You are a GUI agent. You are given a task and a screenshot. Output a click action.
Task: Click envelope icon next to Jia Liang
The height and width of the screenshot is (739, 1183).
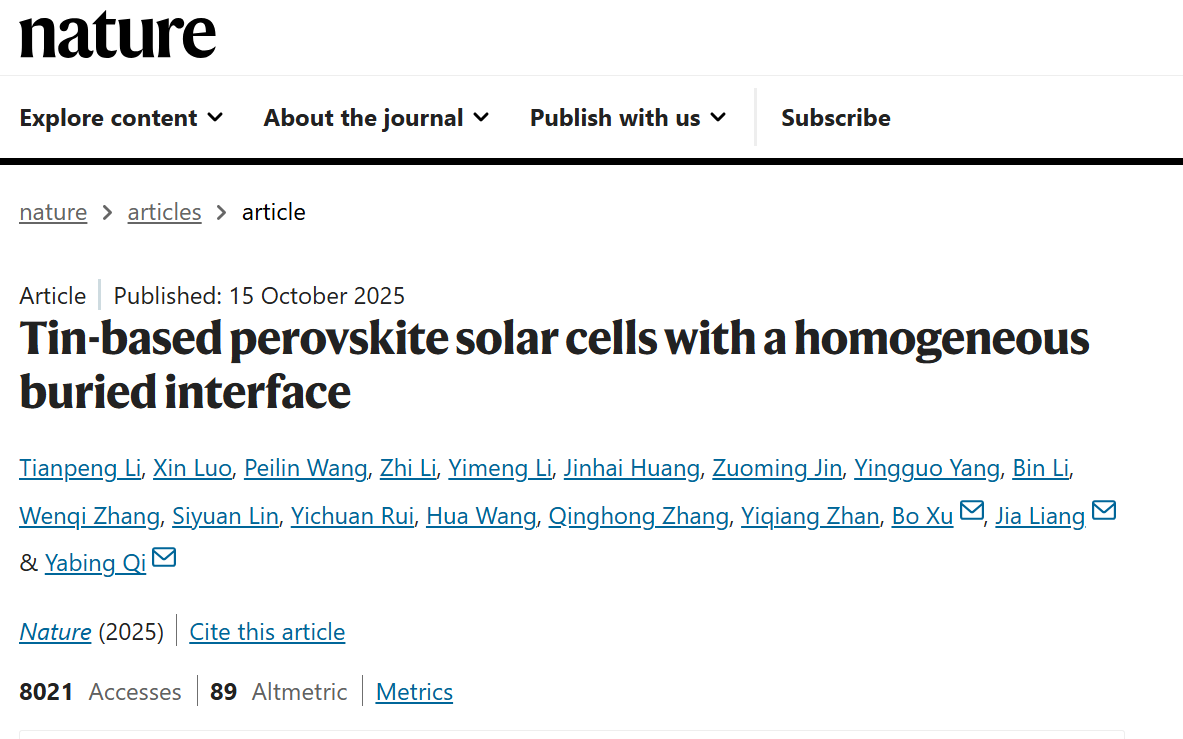coord(1103,512)
